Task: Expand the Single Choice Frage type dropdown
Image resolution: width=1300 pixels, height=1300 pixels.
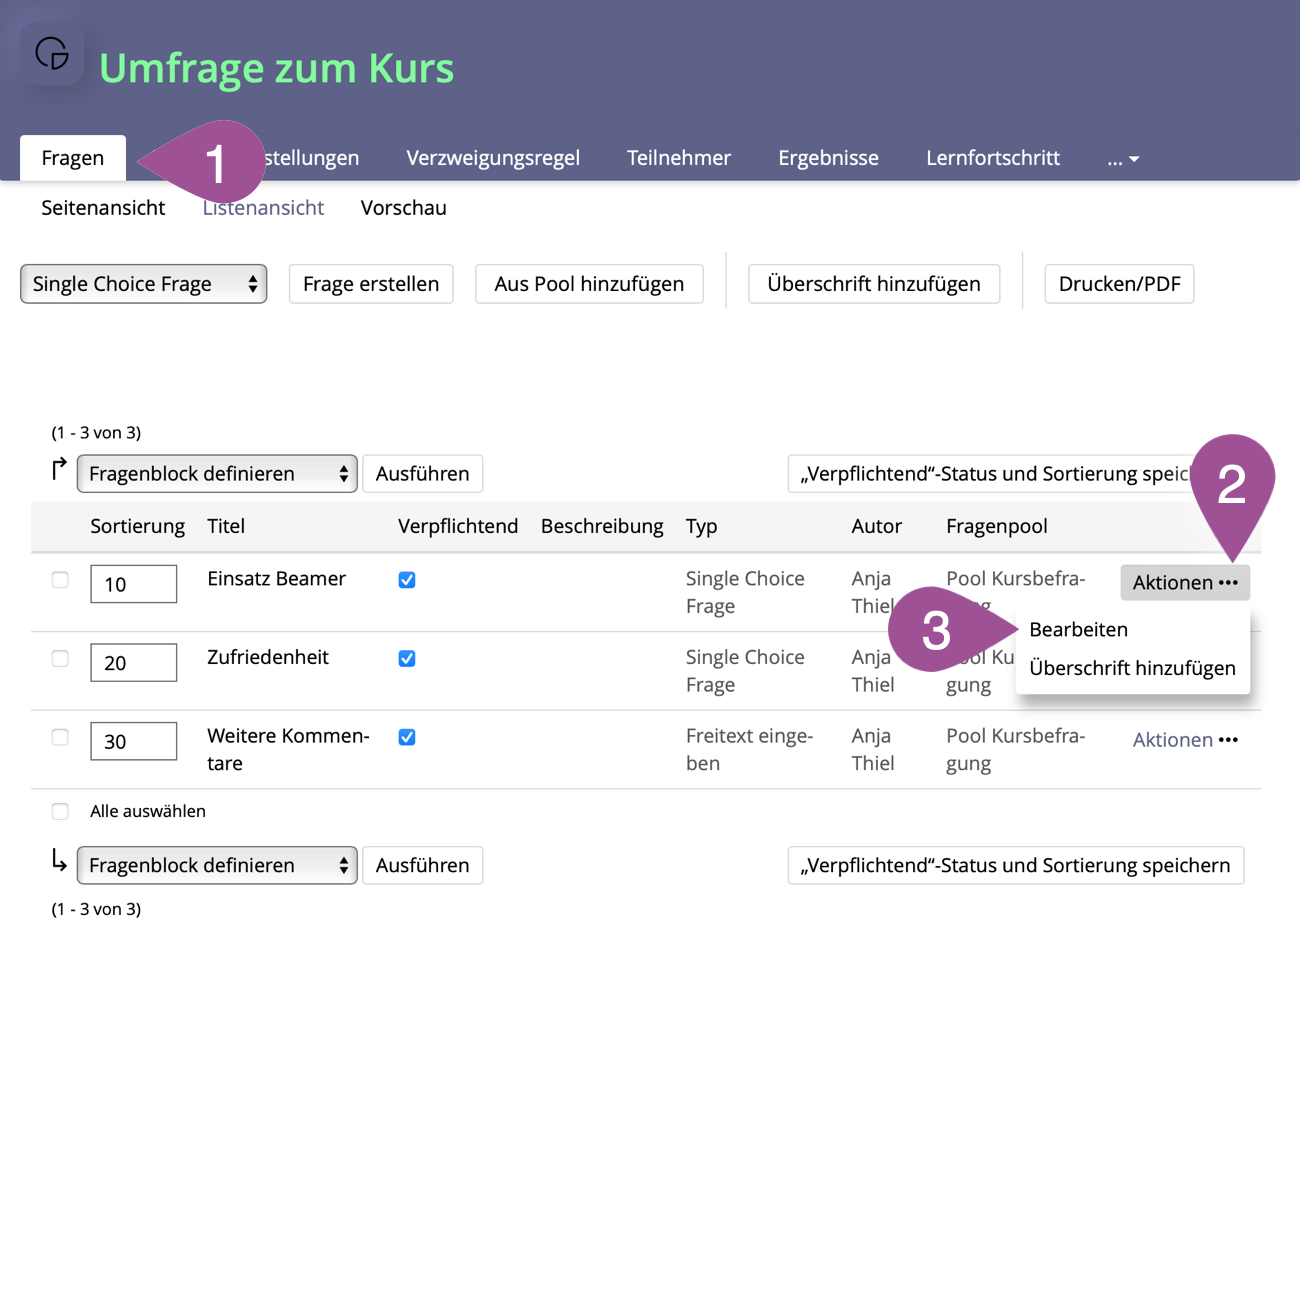Action: (x=144, y=284)
